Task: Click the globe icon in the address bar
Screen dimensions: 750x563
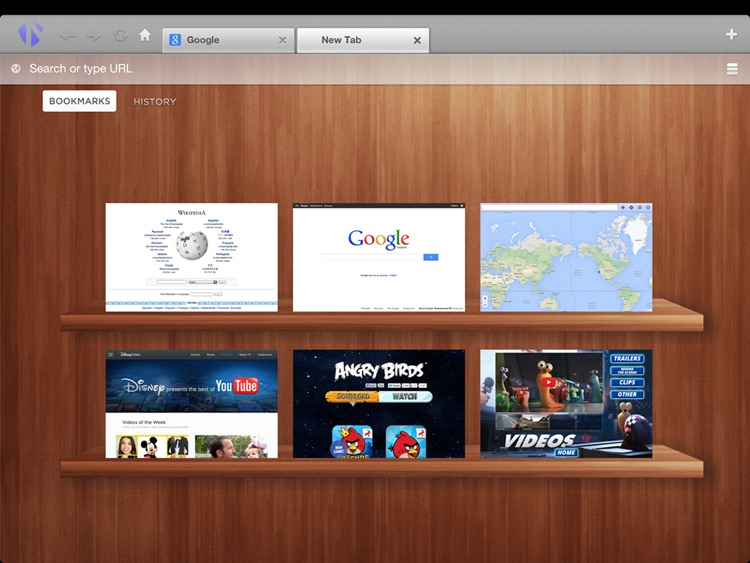Action: click(x=16, y=69)
